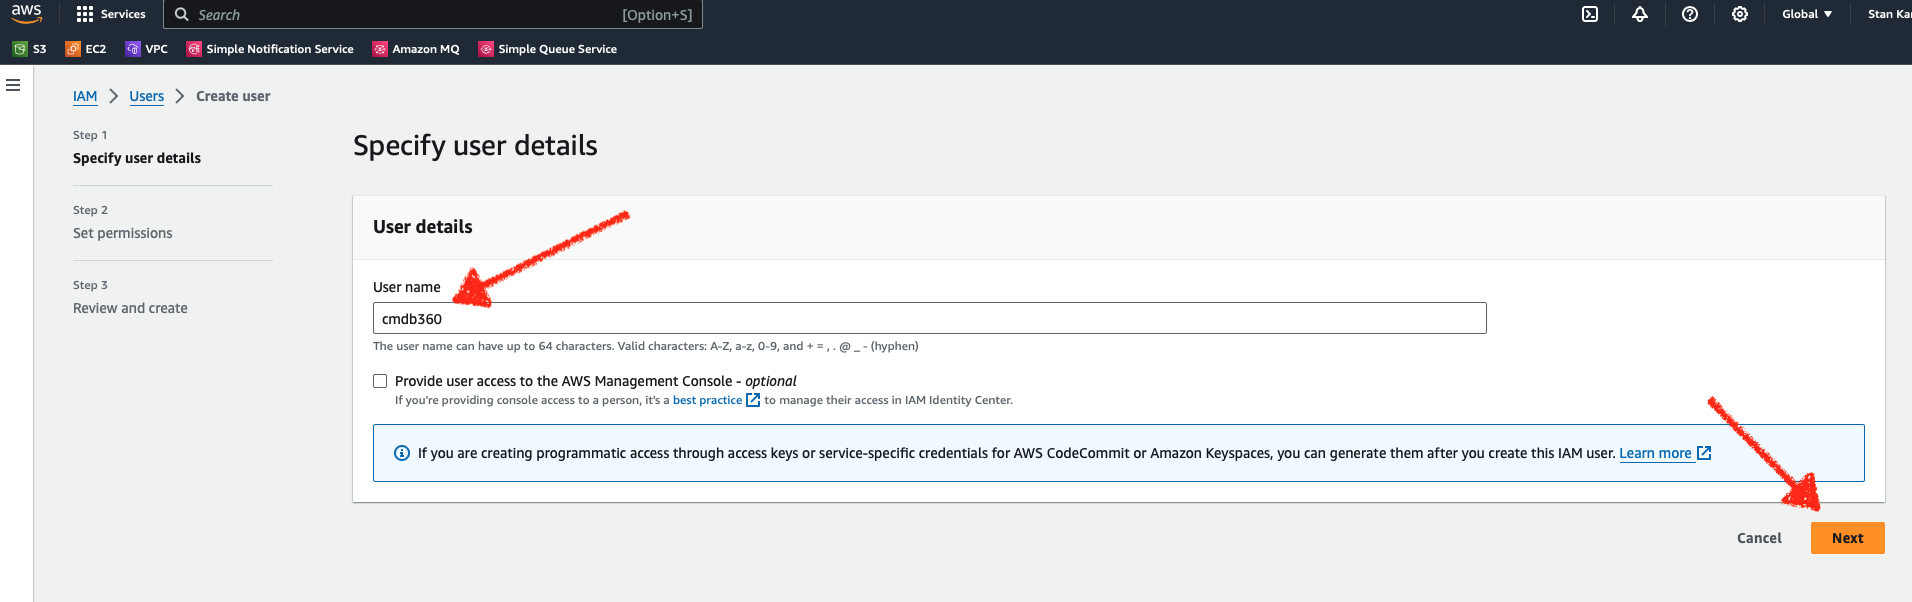Click the Next button

point(1847,538)
